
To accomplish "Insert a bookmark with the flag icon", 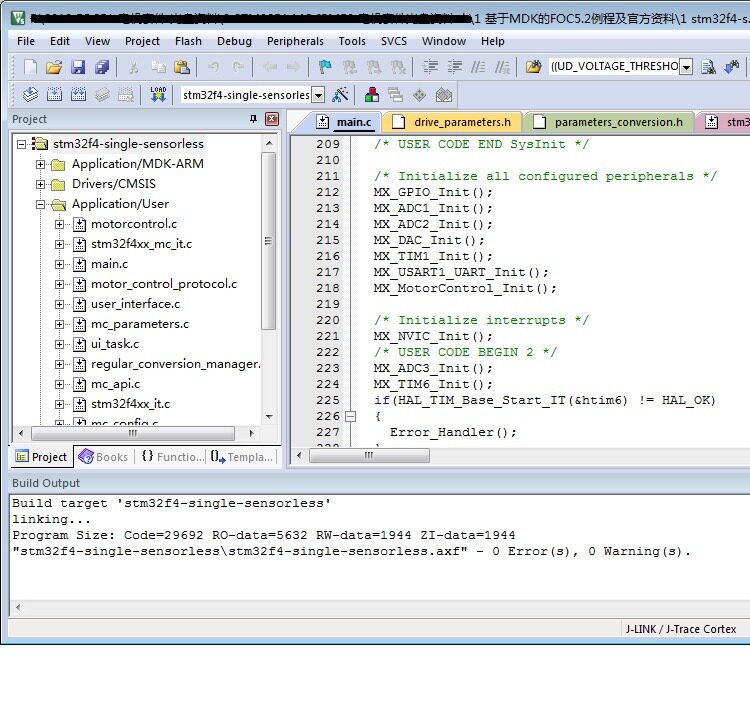I will [x=325, y=67].
